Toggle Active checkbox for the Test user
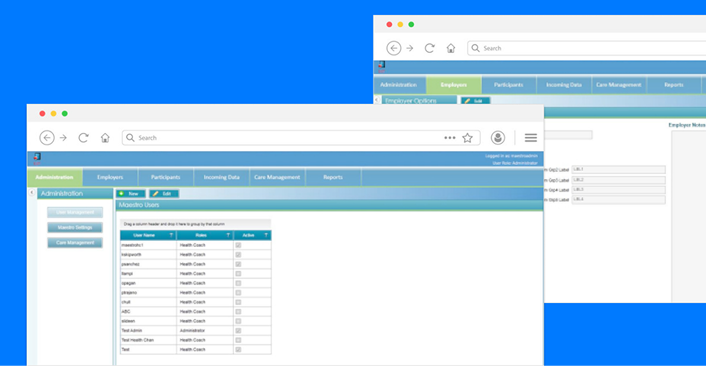Image resolution: width=706 pixels, height=366 pixels. pyautogui.click(x=238, y=349)
